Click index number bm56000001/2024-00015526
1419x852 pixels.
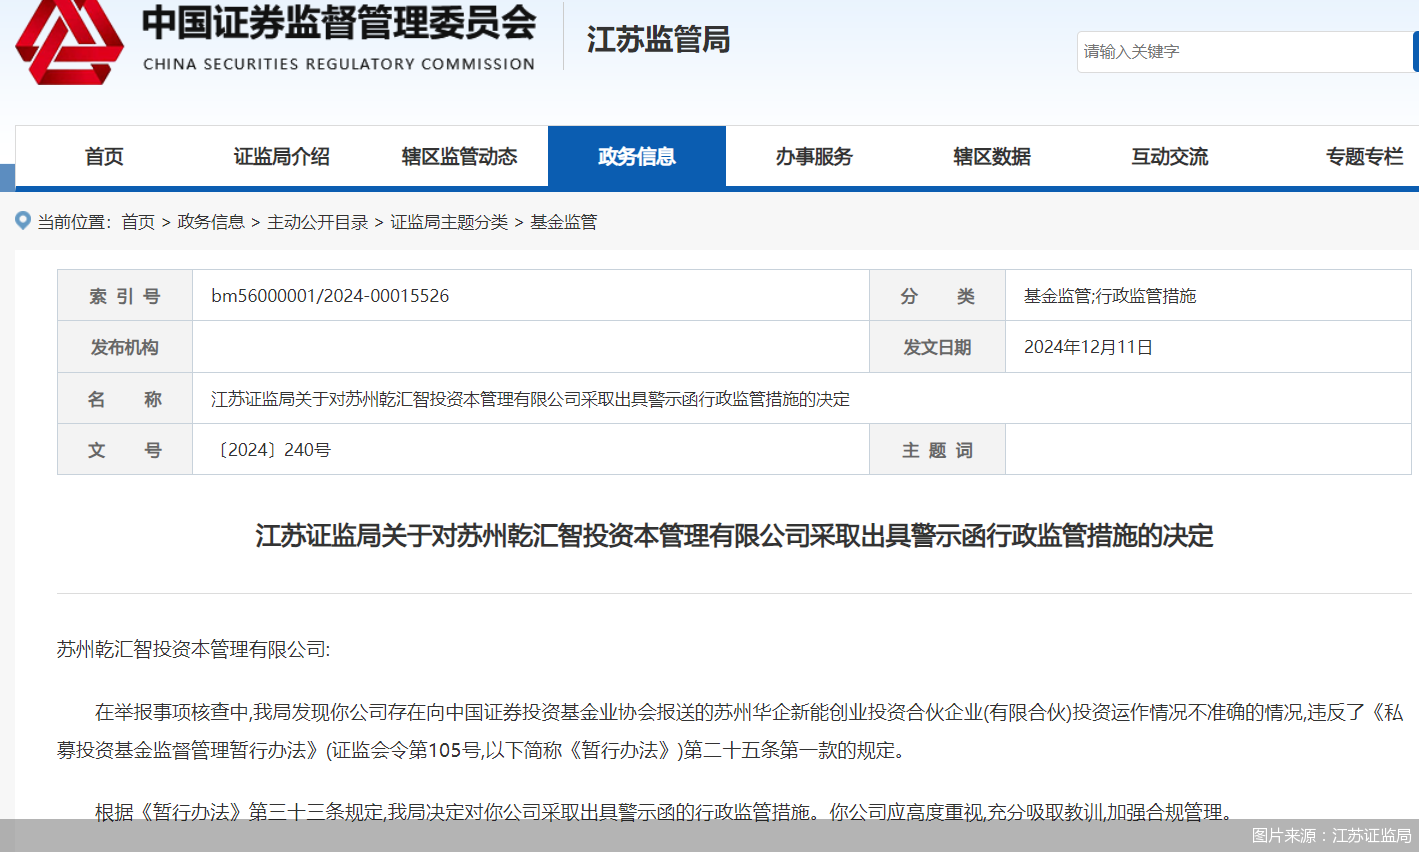pyautogui.click(x=330, y=296)
